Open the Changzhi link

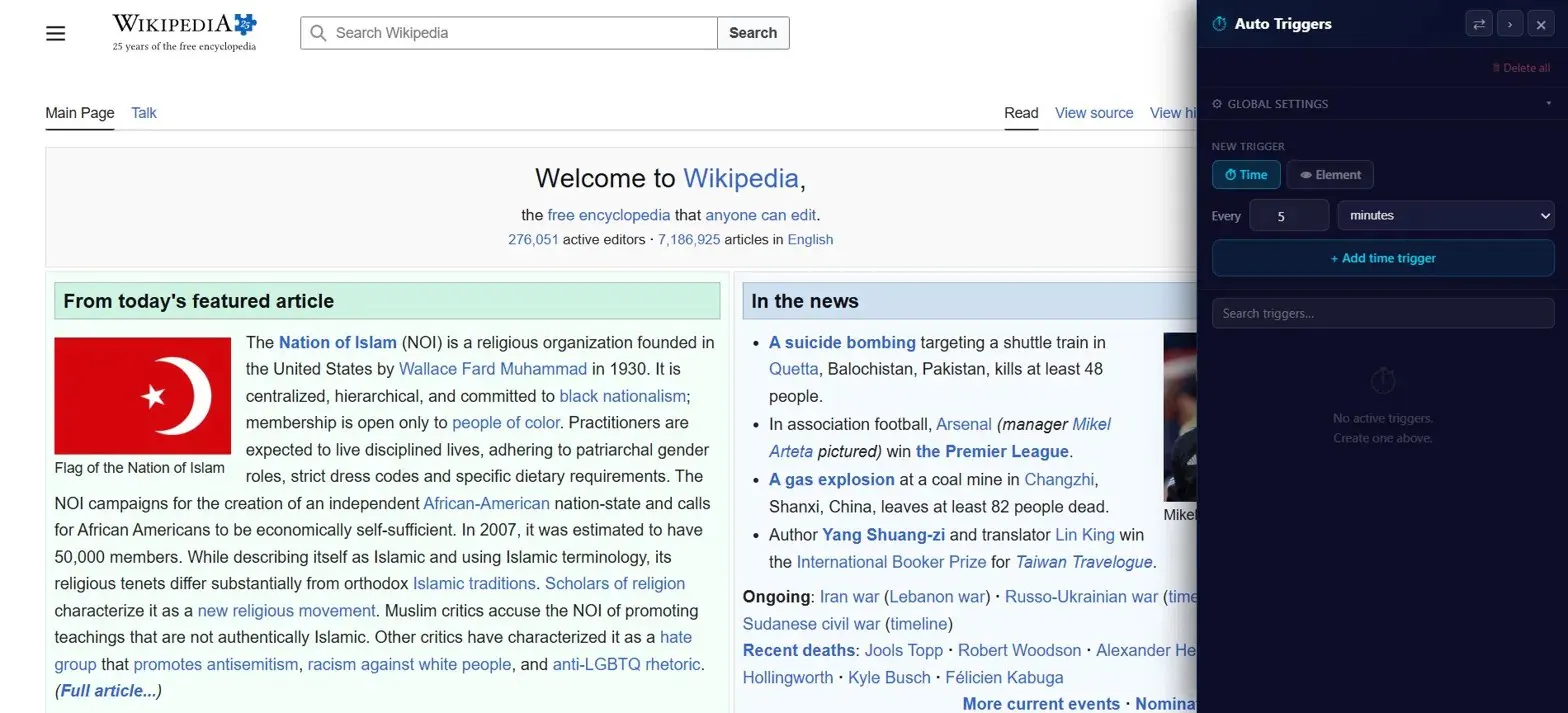(x=1059, y=479)
